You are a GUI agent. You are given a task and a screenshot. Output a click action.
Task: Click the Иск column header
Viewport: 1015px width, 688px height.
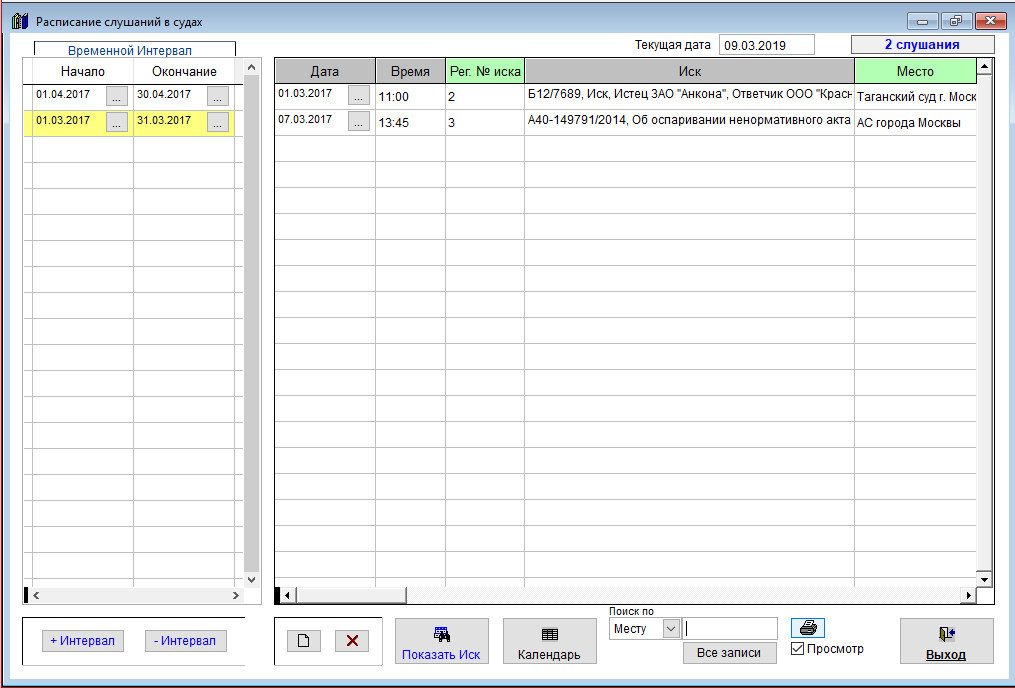[689, 71]
